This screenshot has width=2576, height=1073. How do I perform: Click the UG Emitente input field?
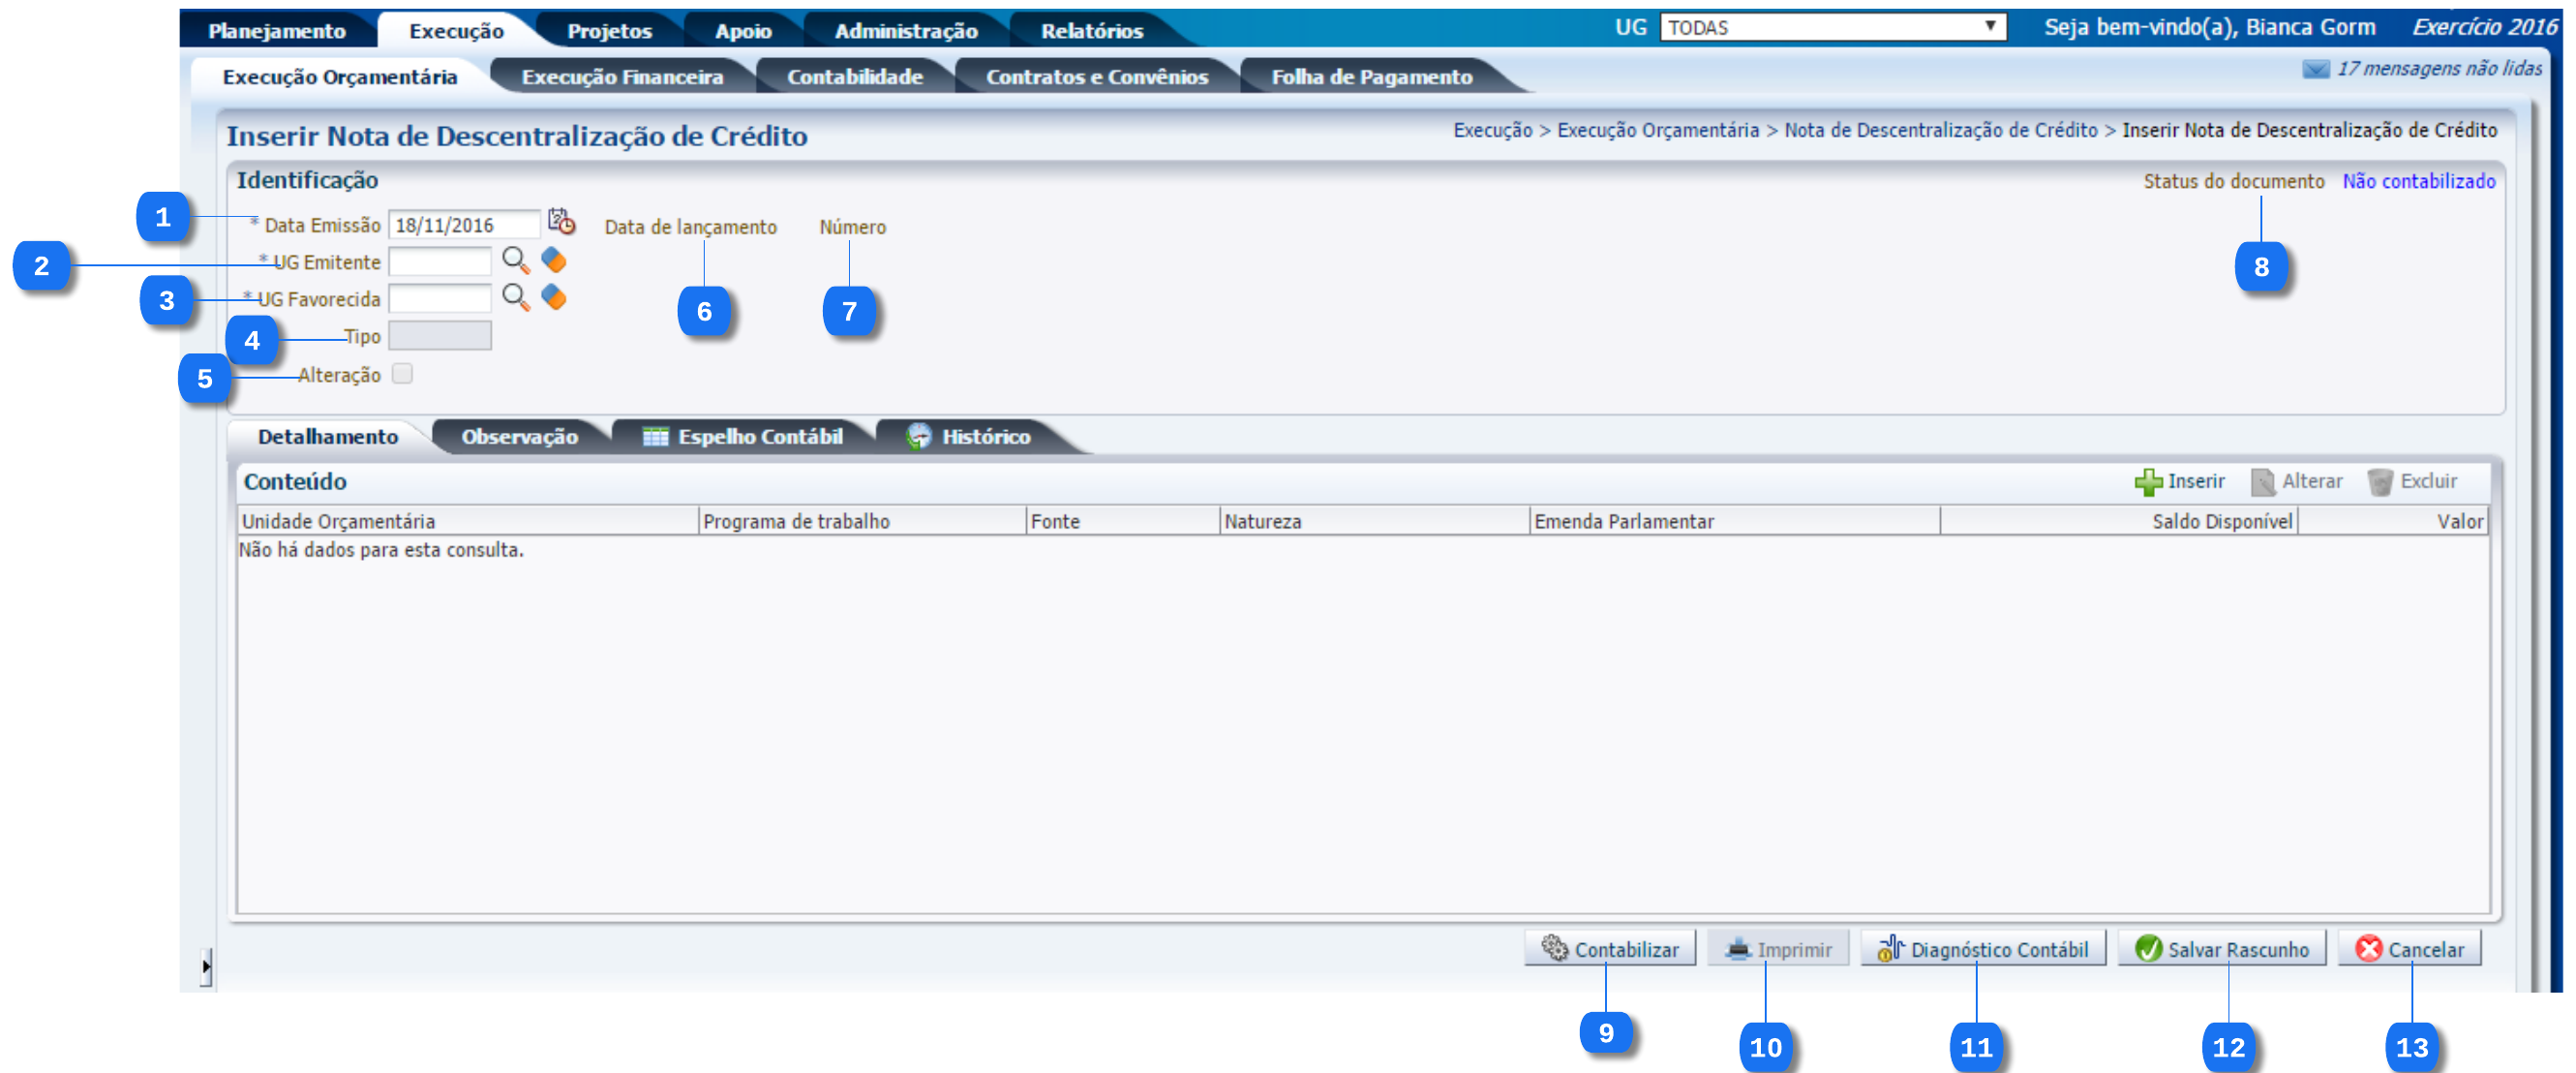pos(440,262)
